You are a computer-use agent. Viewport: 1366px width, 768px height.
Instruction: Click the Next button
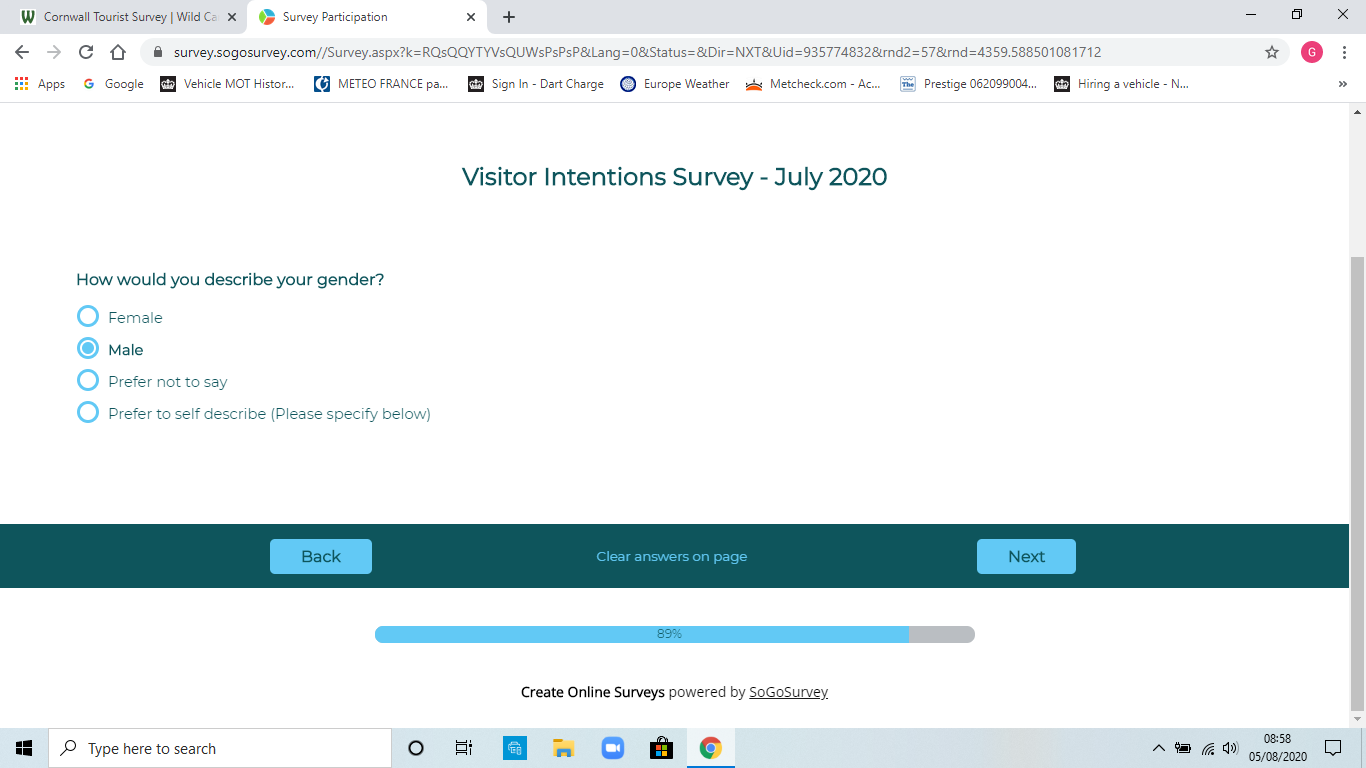[x=1026, y=557]
